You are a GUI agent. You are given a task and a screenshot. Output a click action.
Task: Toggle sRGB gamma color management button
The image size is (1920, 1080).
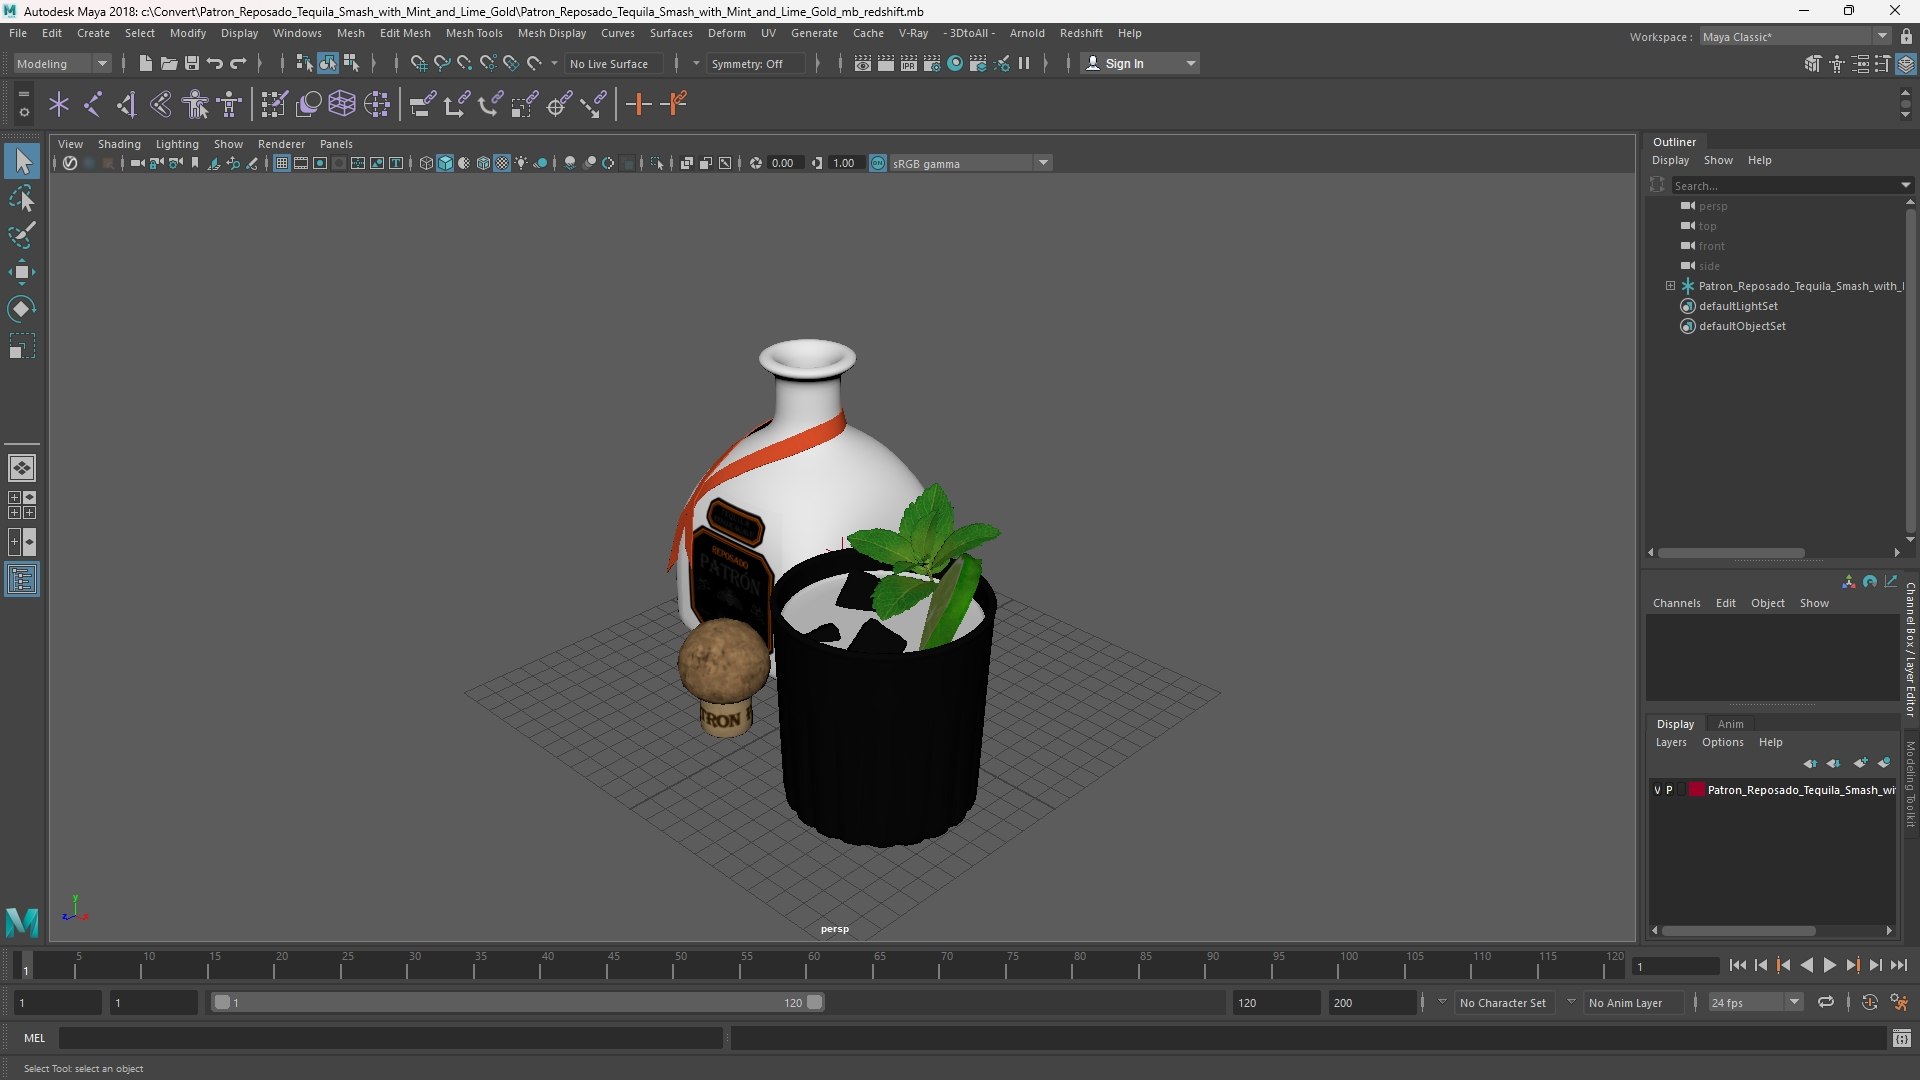(878, 163)
